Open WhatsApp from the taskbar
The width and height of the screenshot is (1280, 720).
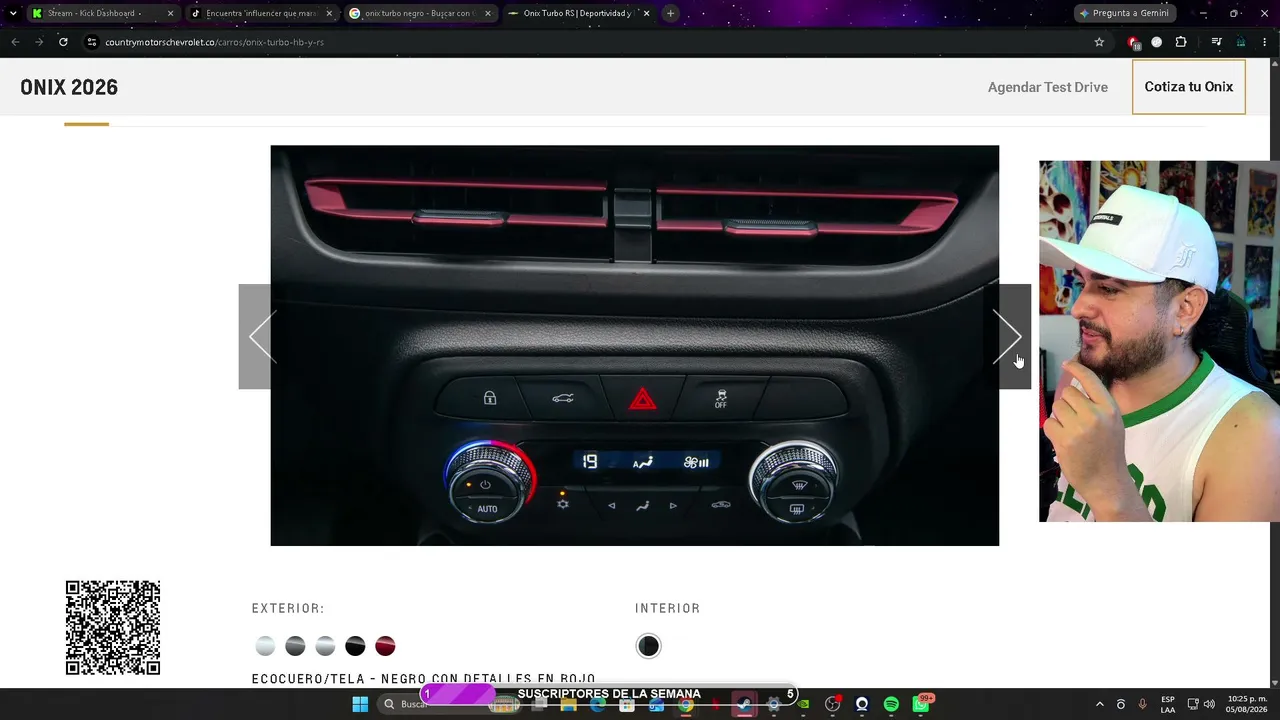[x=921, y=704]
